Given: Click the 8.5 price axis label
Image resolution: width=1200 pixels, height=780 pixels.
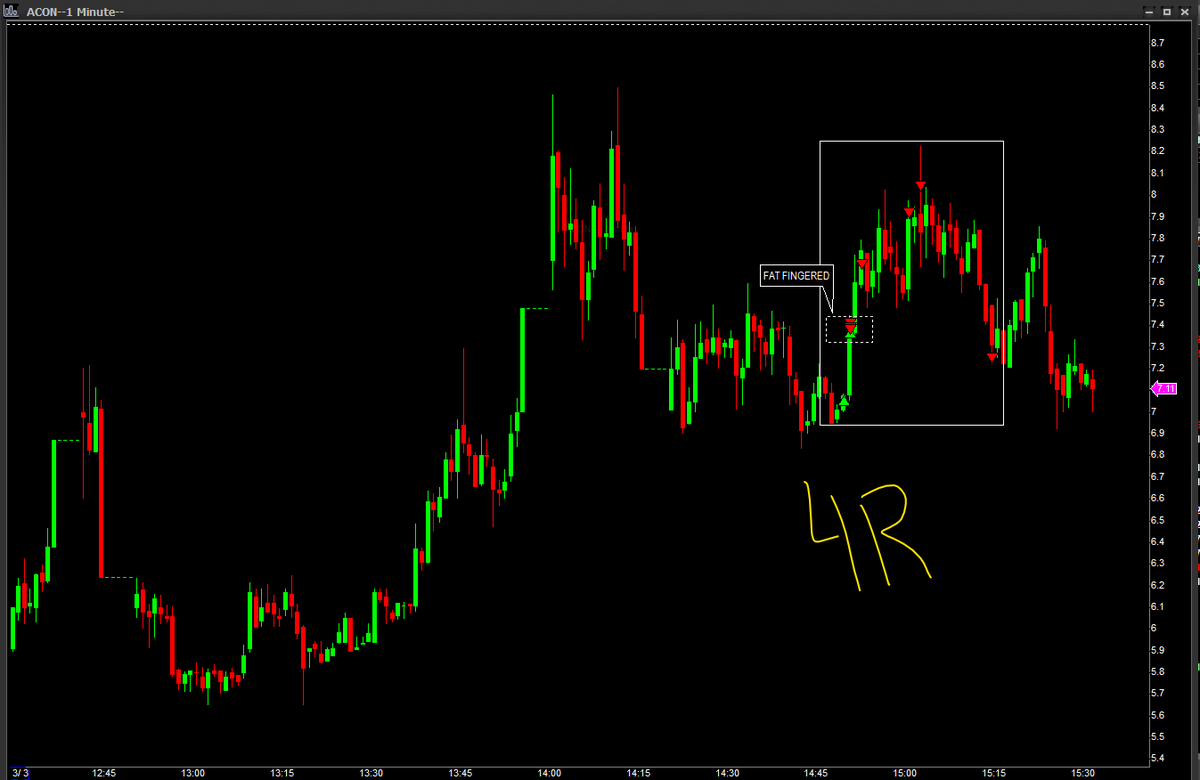Looking at the screenshot, I should point(1157,86).
